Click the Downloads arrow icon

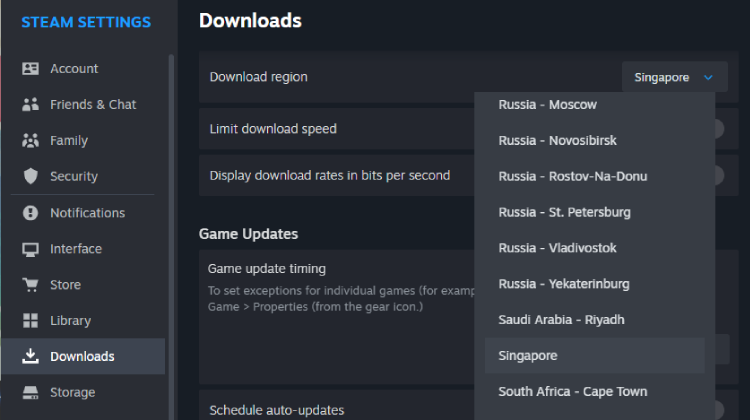(x=31, y=356)
